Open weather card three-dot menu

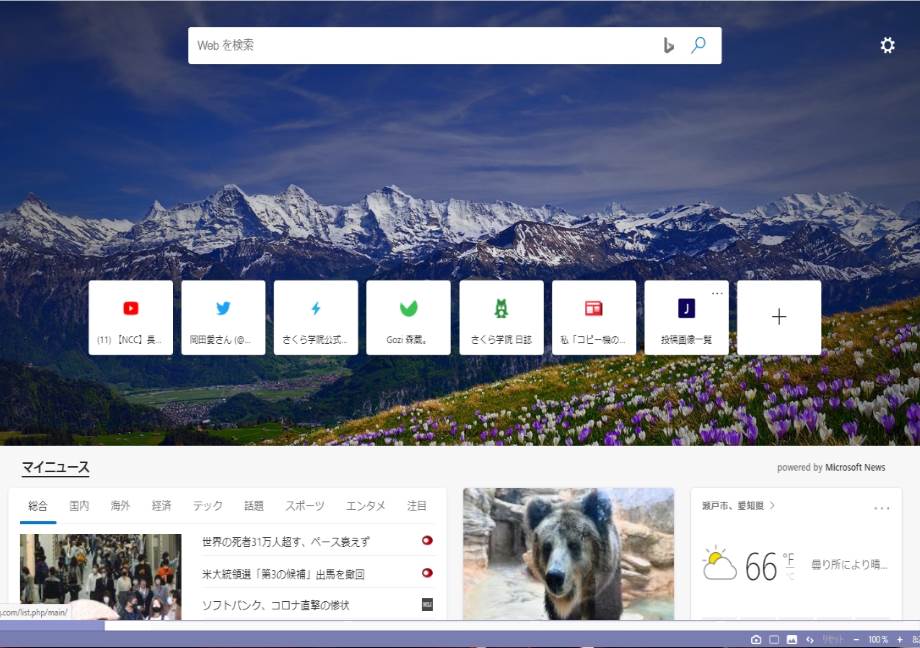point(881,508)
